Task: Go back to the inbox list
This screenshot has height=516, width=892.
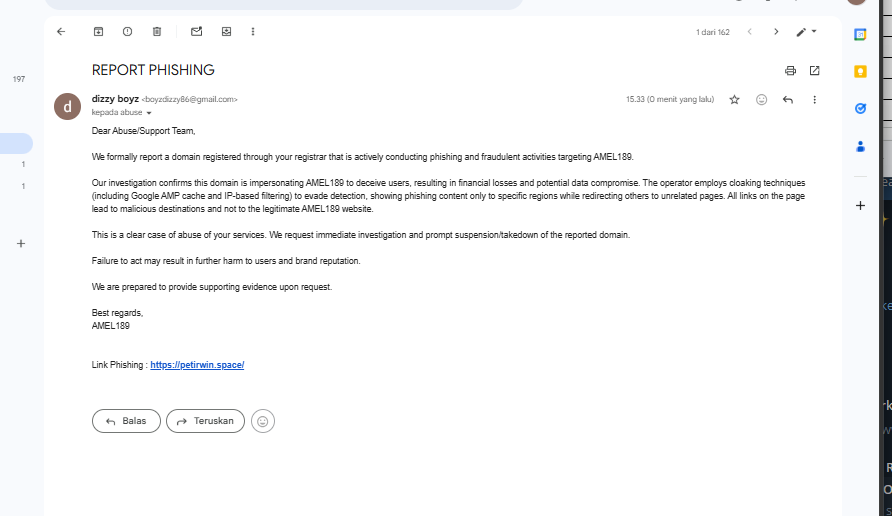Action: click(61, 32)
